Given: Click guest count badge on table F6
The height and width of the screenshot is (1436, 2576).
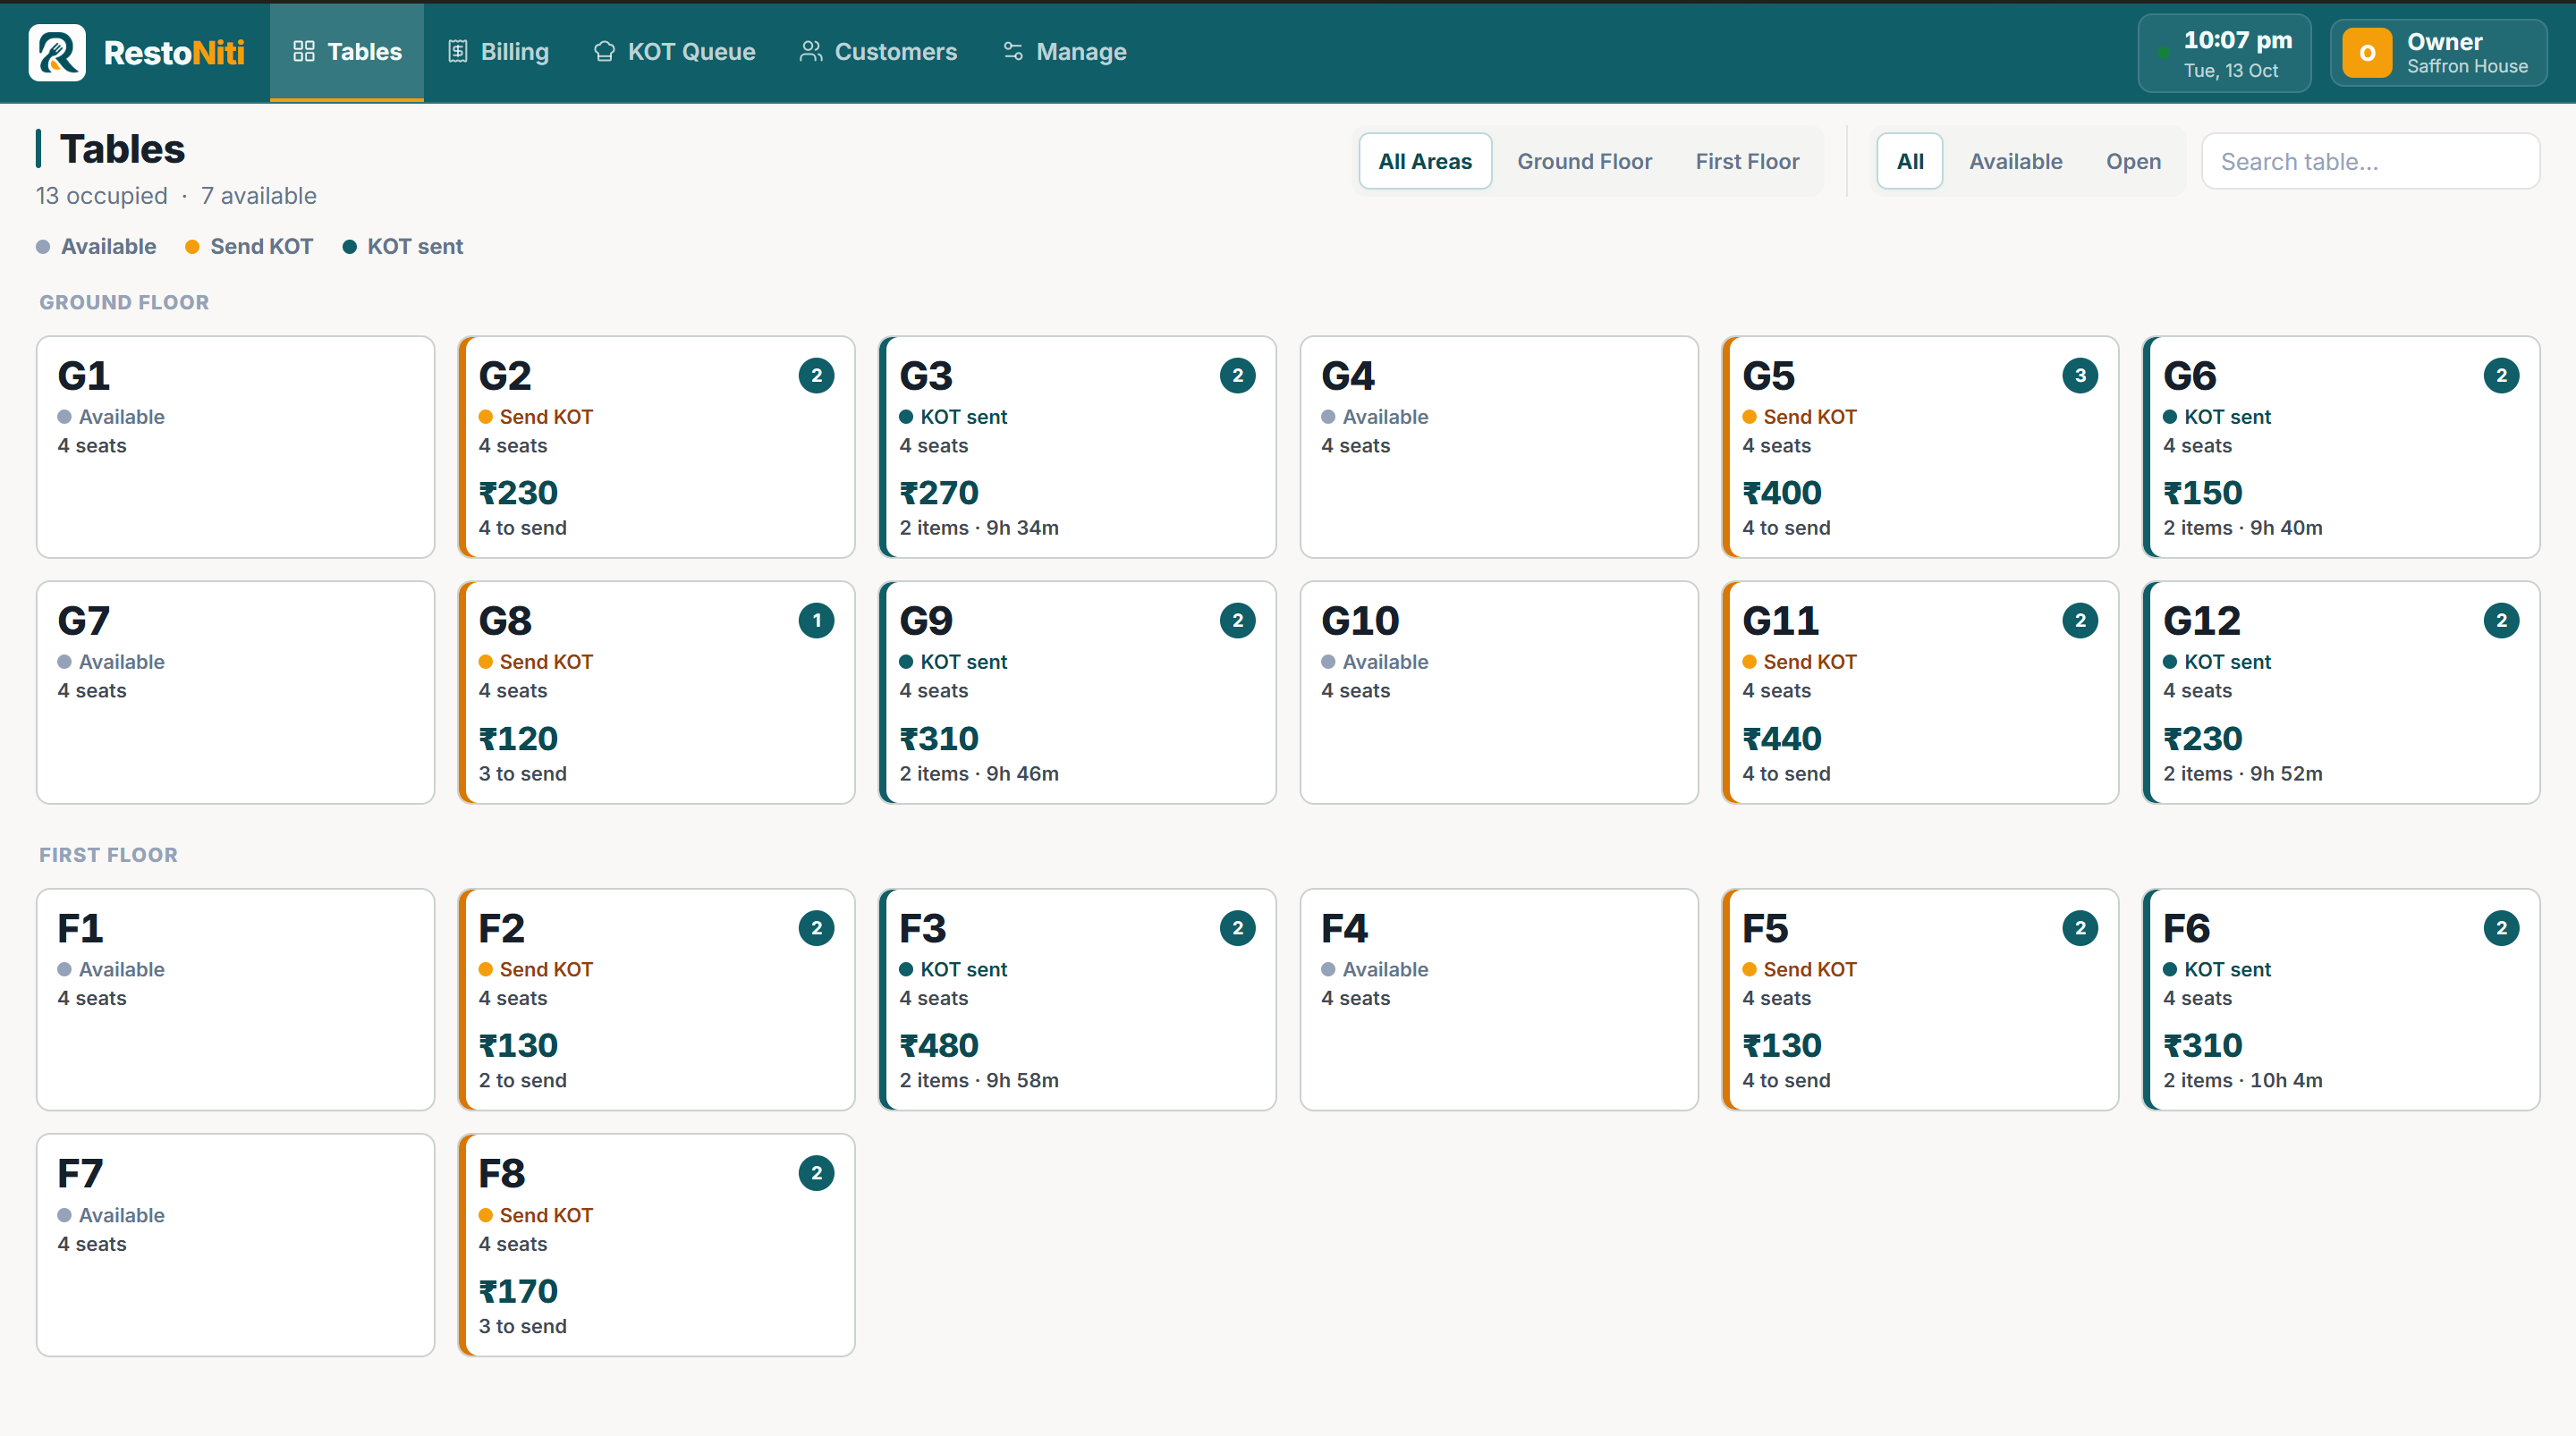Looking at the screenshot, I should (x=2501, y=928).
